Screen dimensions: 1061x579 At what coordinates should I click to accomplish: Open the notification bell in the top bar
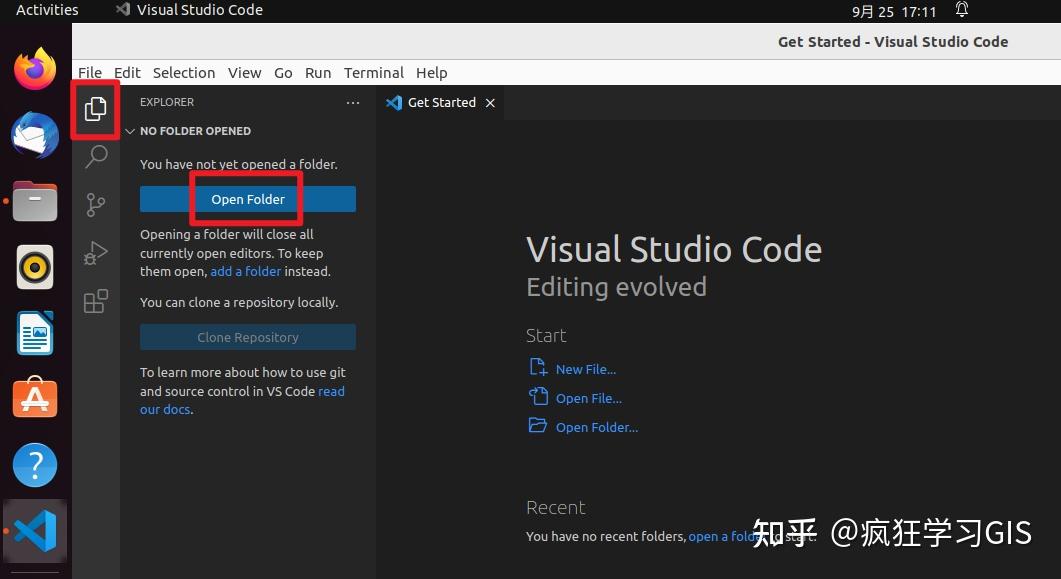(961, 9)
